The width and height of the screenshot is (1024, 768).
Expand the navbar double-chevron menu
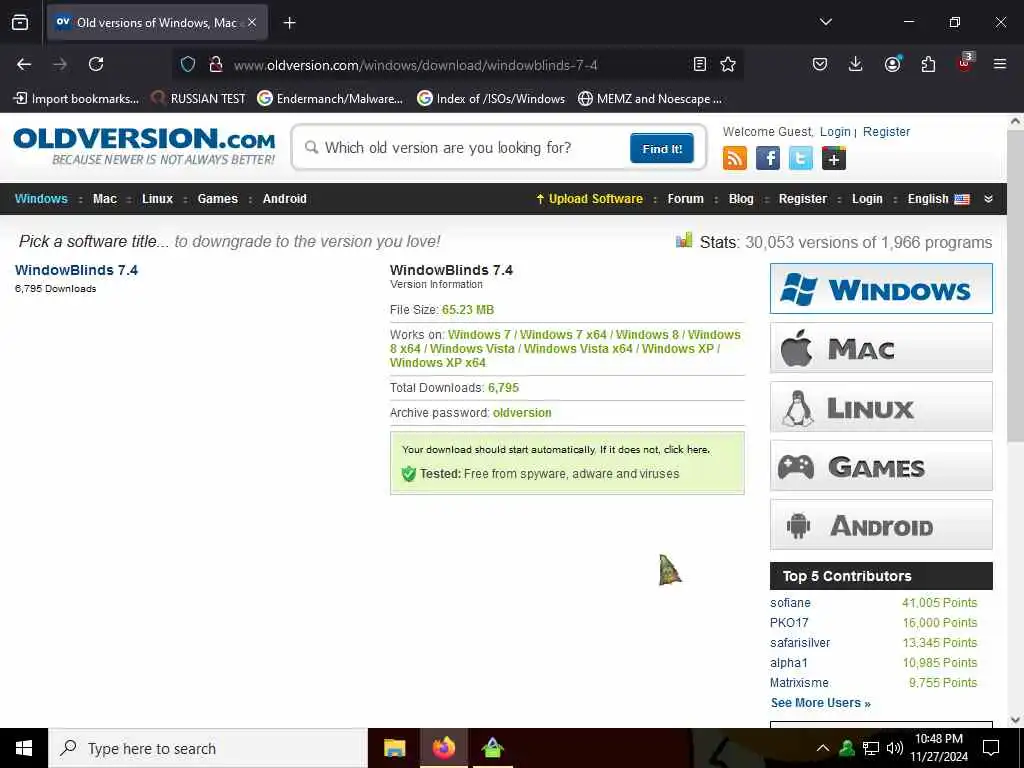(988, 199)
